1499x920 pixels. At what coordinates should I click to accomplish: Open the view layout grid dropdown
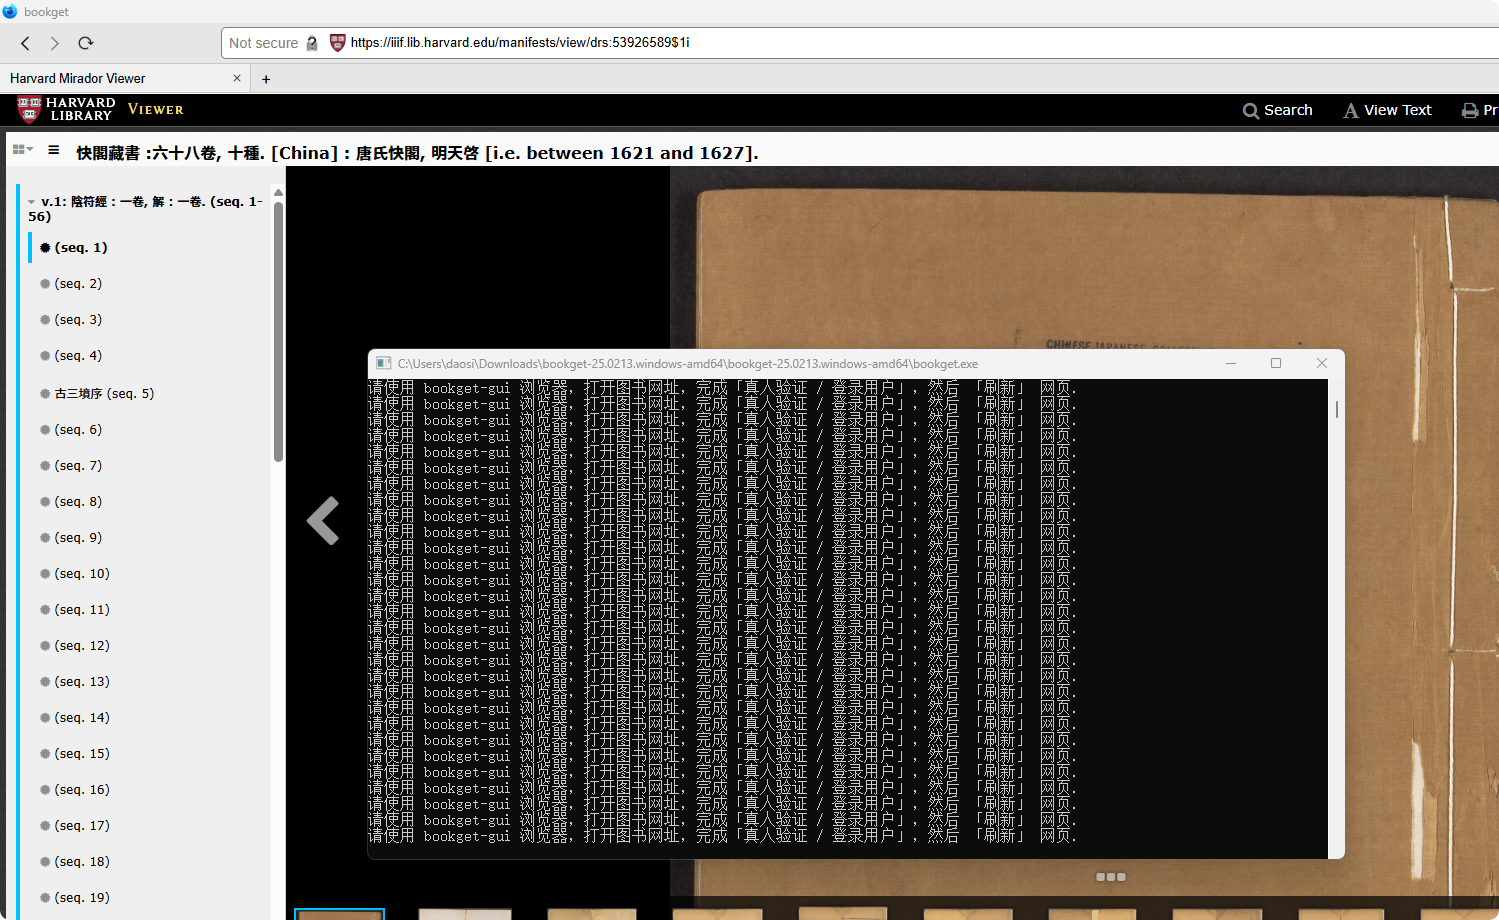click(x=22, y=150)
